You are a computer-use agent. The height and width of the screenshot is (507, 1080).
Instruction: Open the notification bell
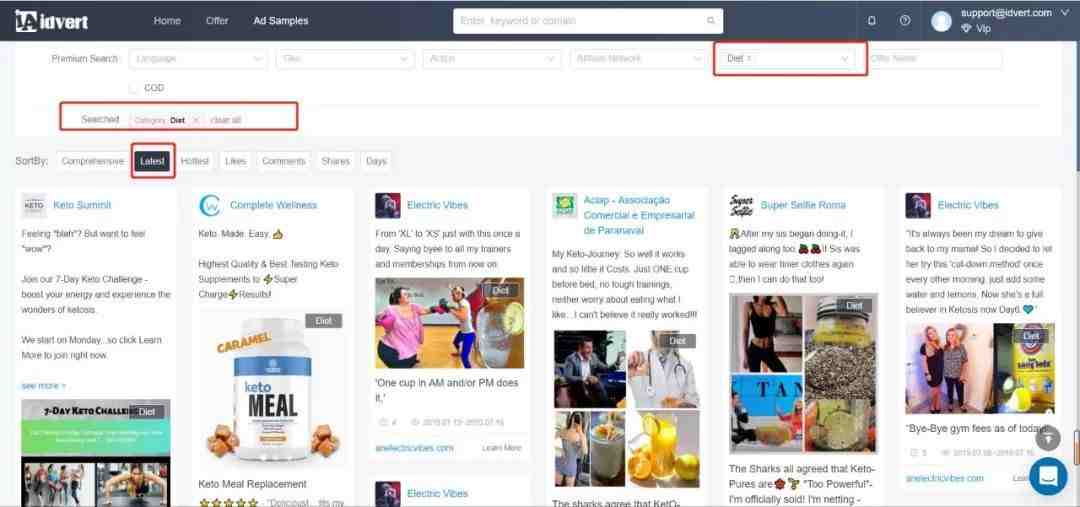871,21
